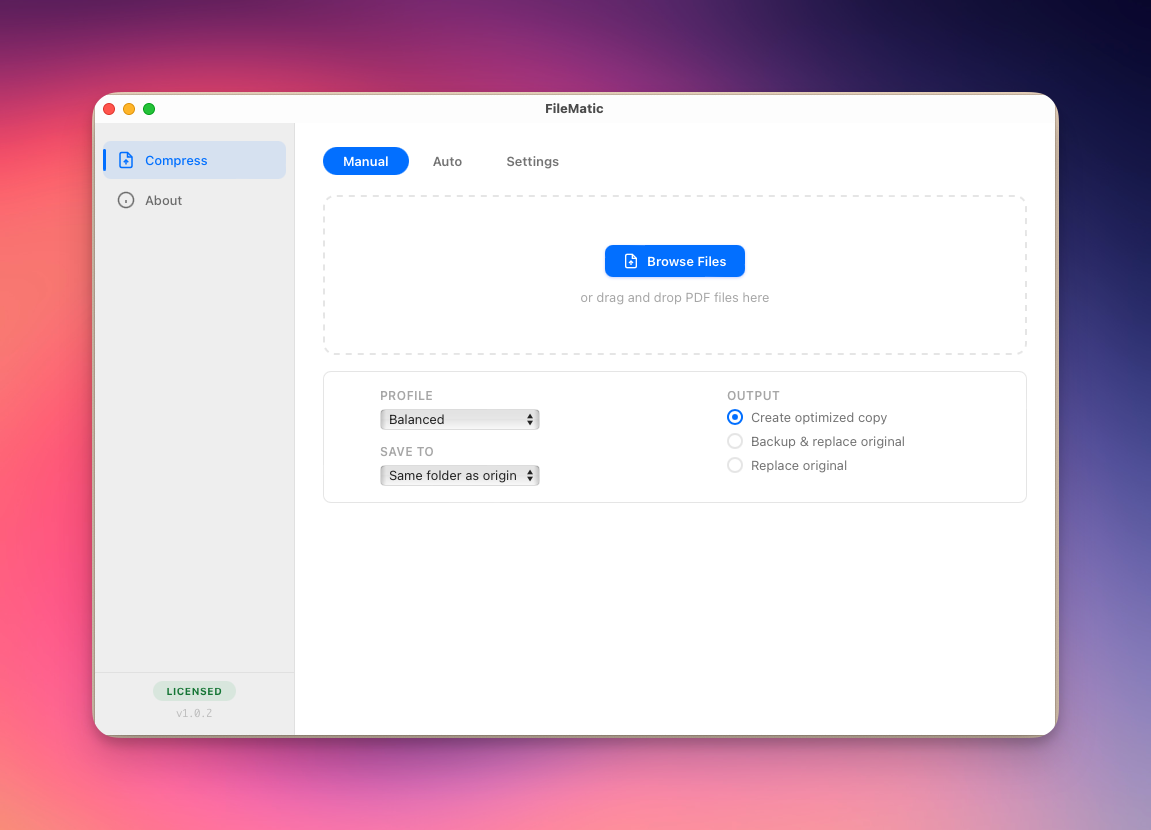The height and width of the screenshot is (830, 1151).
Task: Switch to the Auto tab
Action: click(447, 161)
